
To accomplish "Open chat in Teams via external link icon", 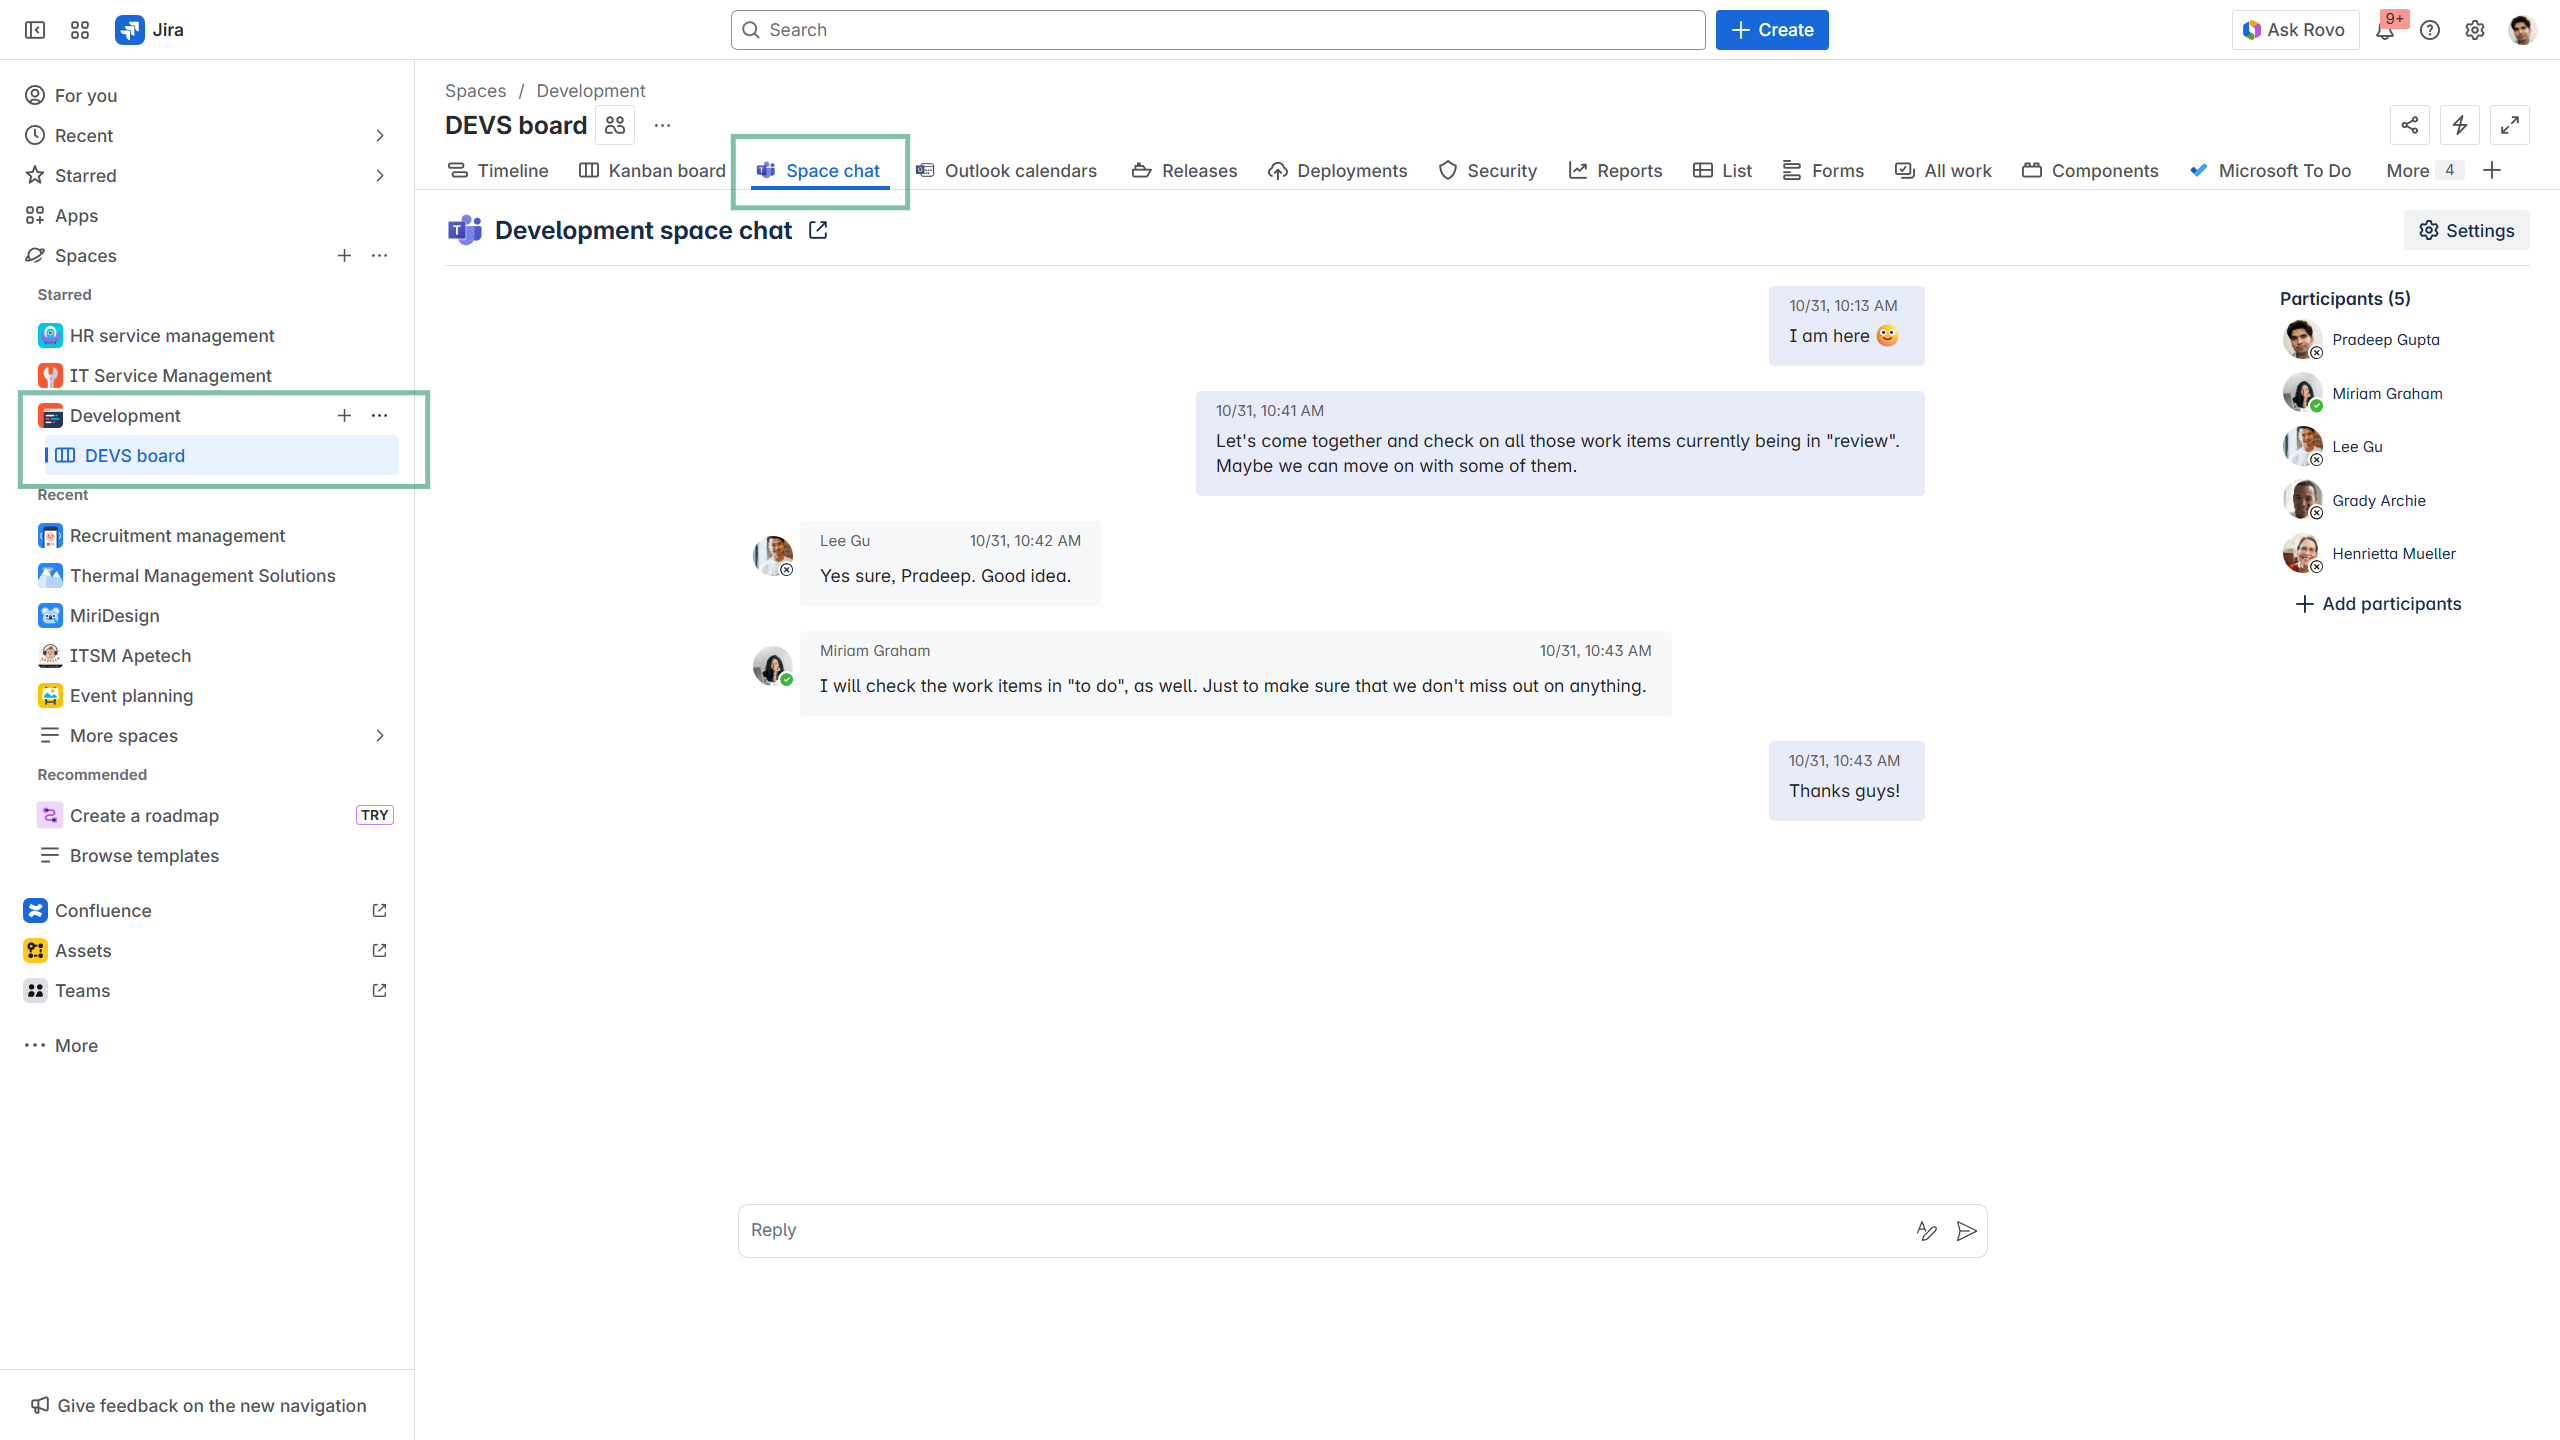I will (818, 230).
